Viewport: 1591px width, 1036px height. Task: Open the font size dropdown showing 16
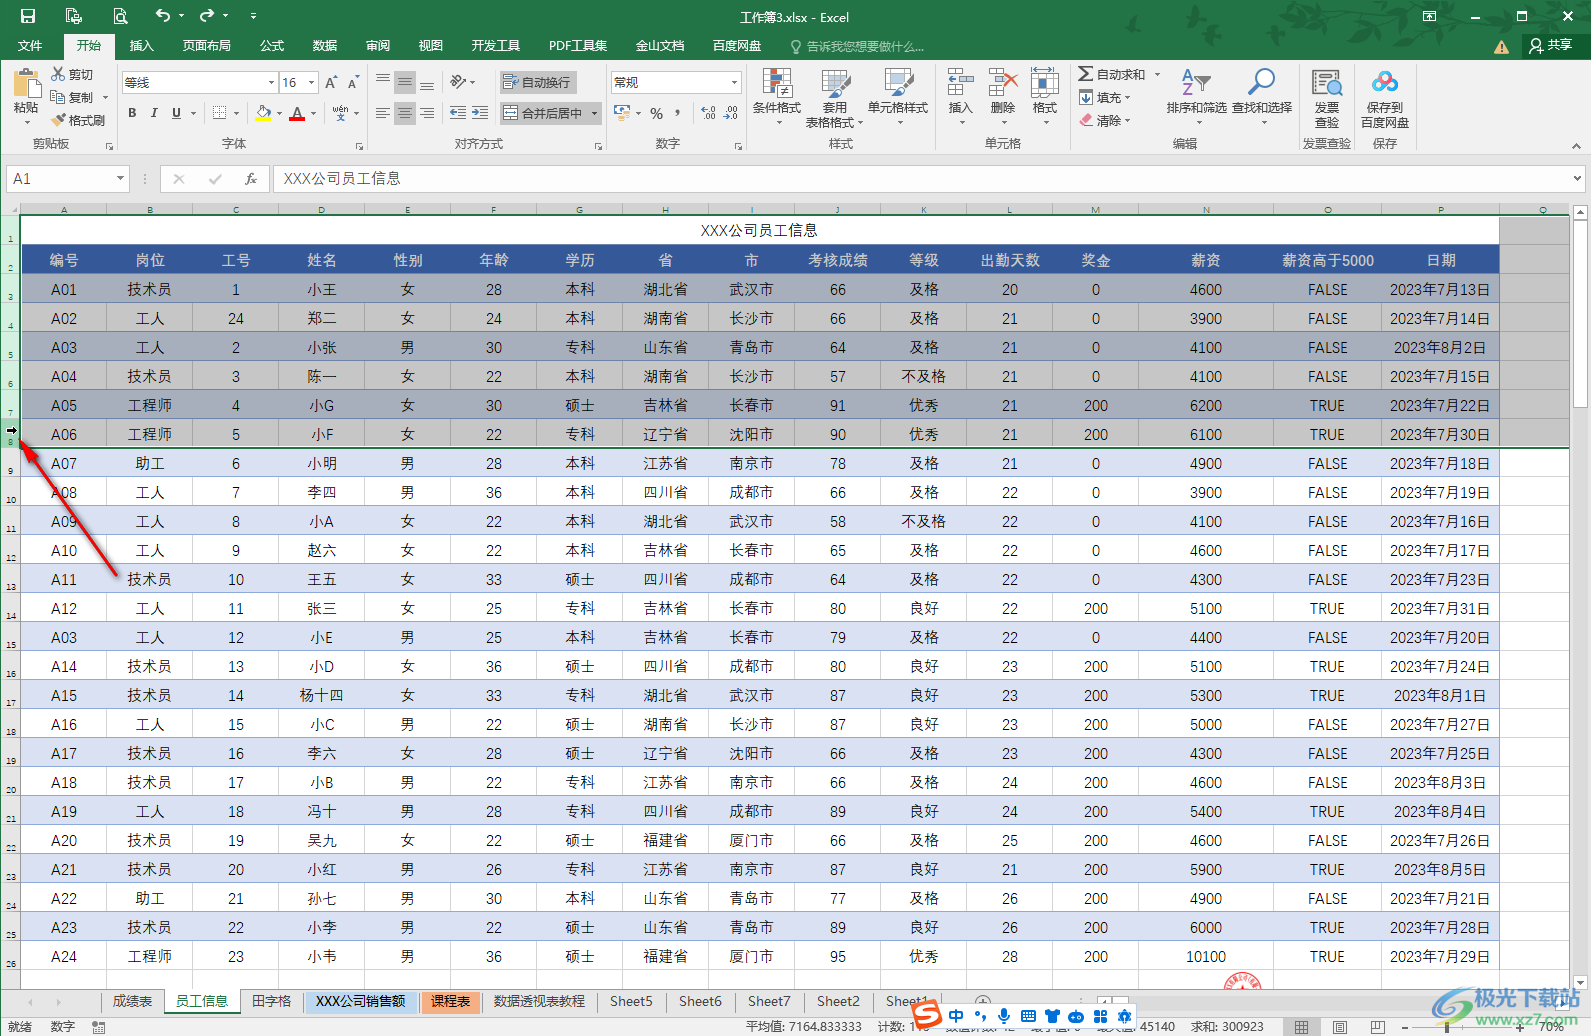[x=312, y=82]
